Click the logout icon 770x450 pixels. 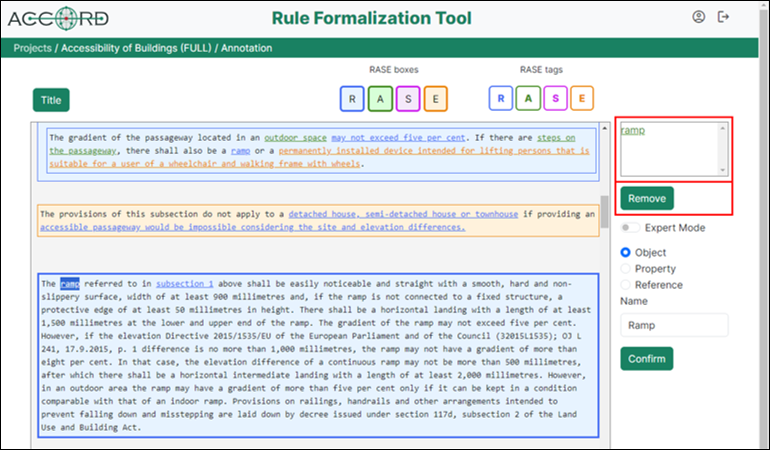[724, 18]
